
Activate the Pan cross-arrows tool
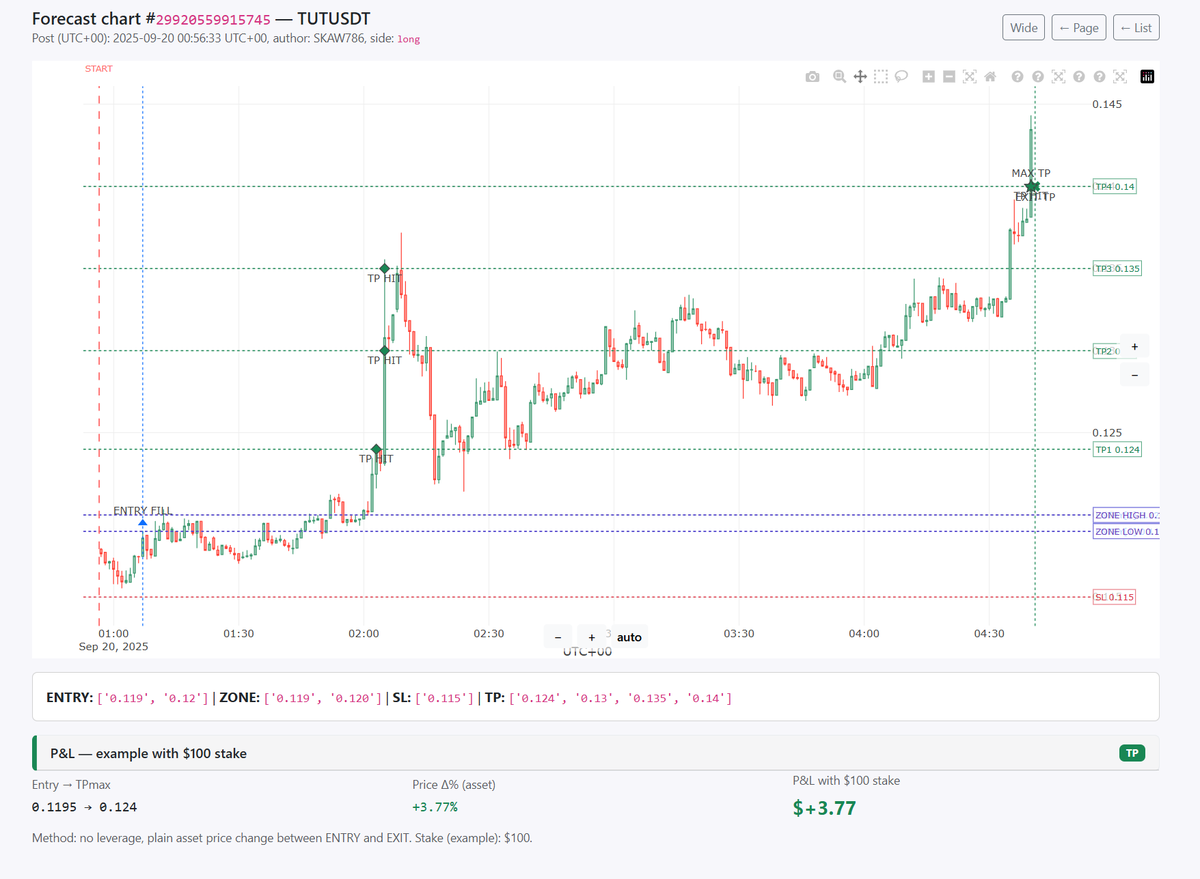coord(859,77)
